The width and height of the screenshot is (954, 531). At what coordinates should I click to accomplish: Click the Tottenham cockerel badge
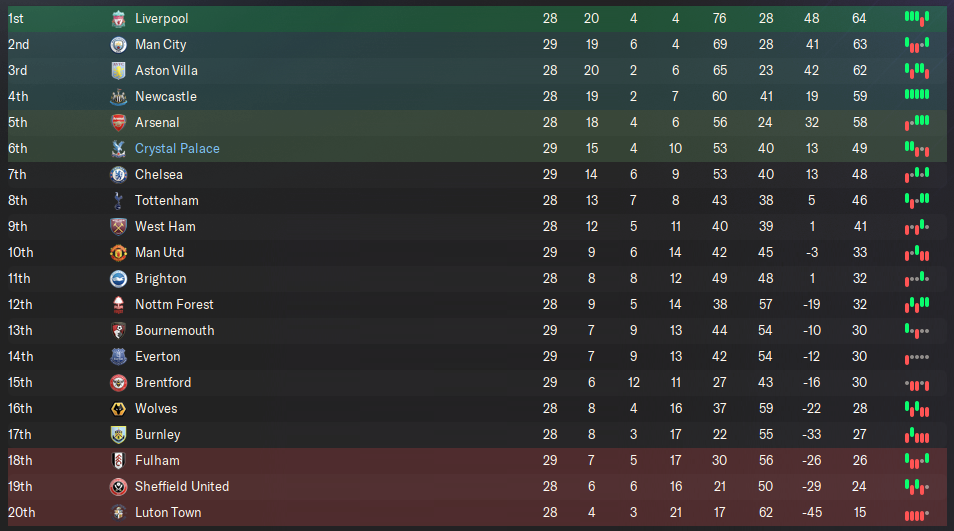click(118, 201)
